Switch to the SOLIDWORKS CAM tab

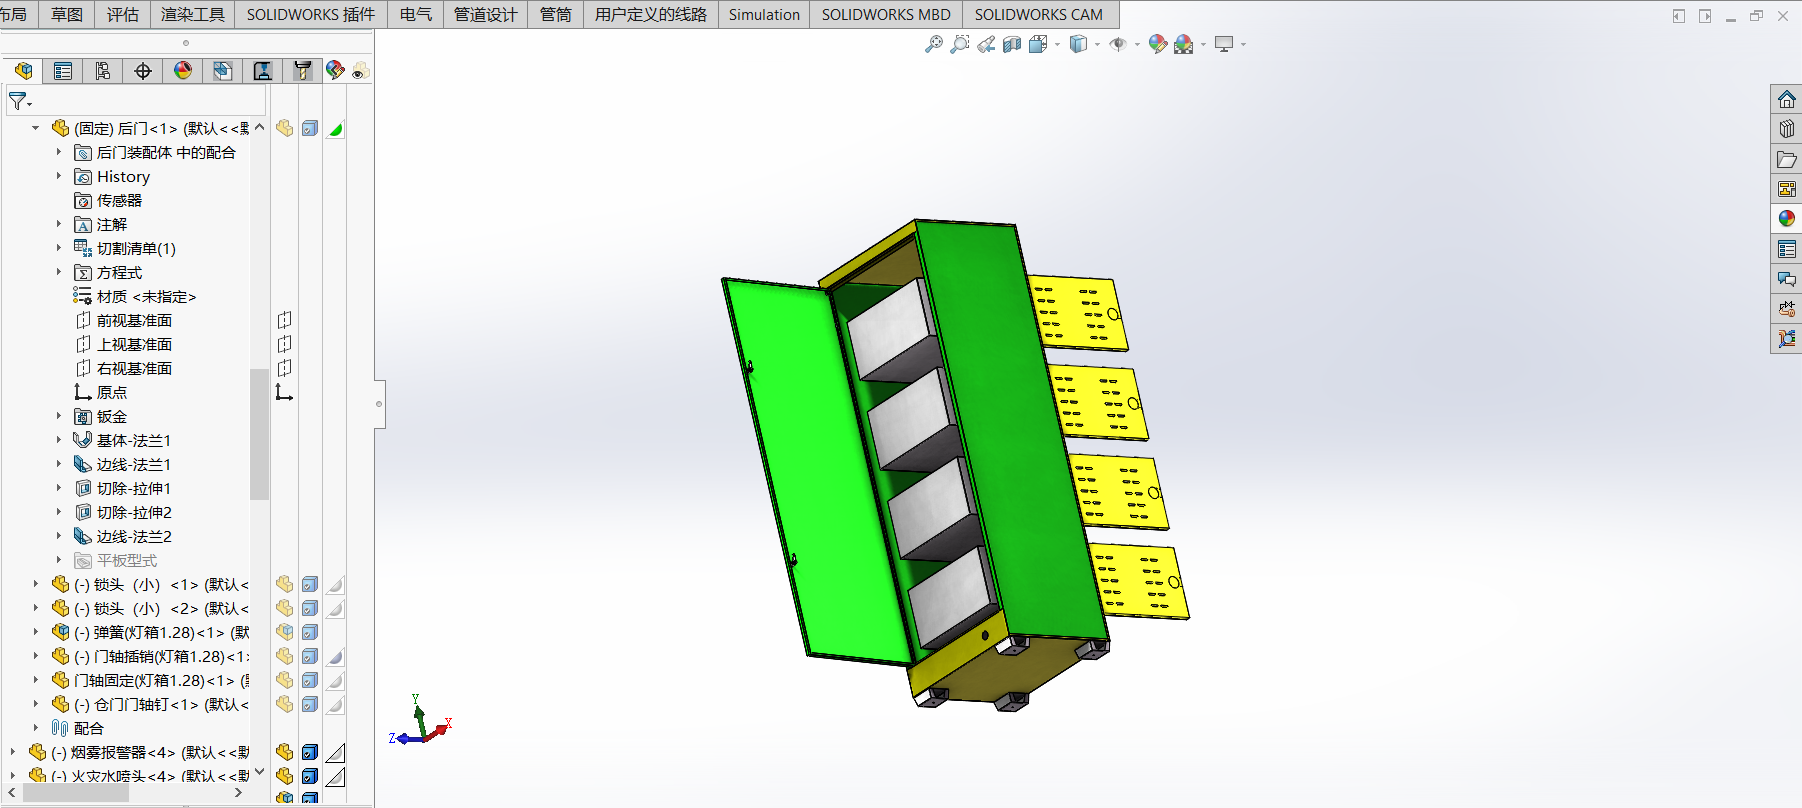point(1039,14)
